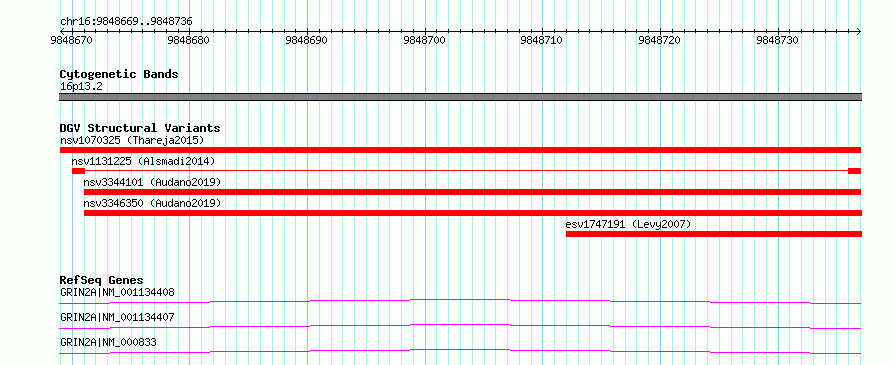This screenshot has width=890, height=365.
Task: Click the 9848710 ruler tick label
Action: (x=541, y=40)
